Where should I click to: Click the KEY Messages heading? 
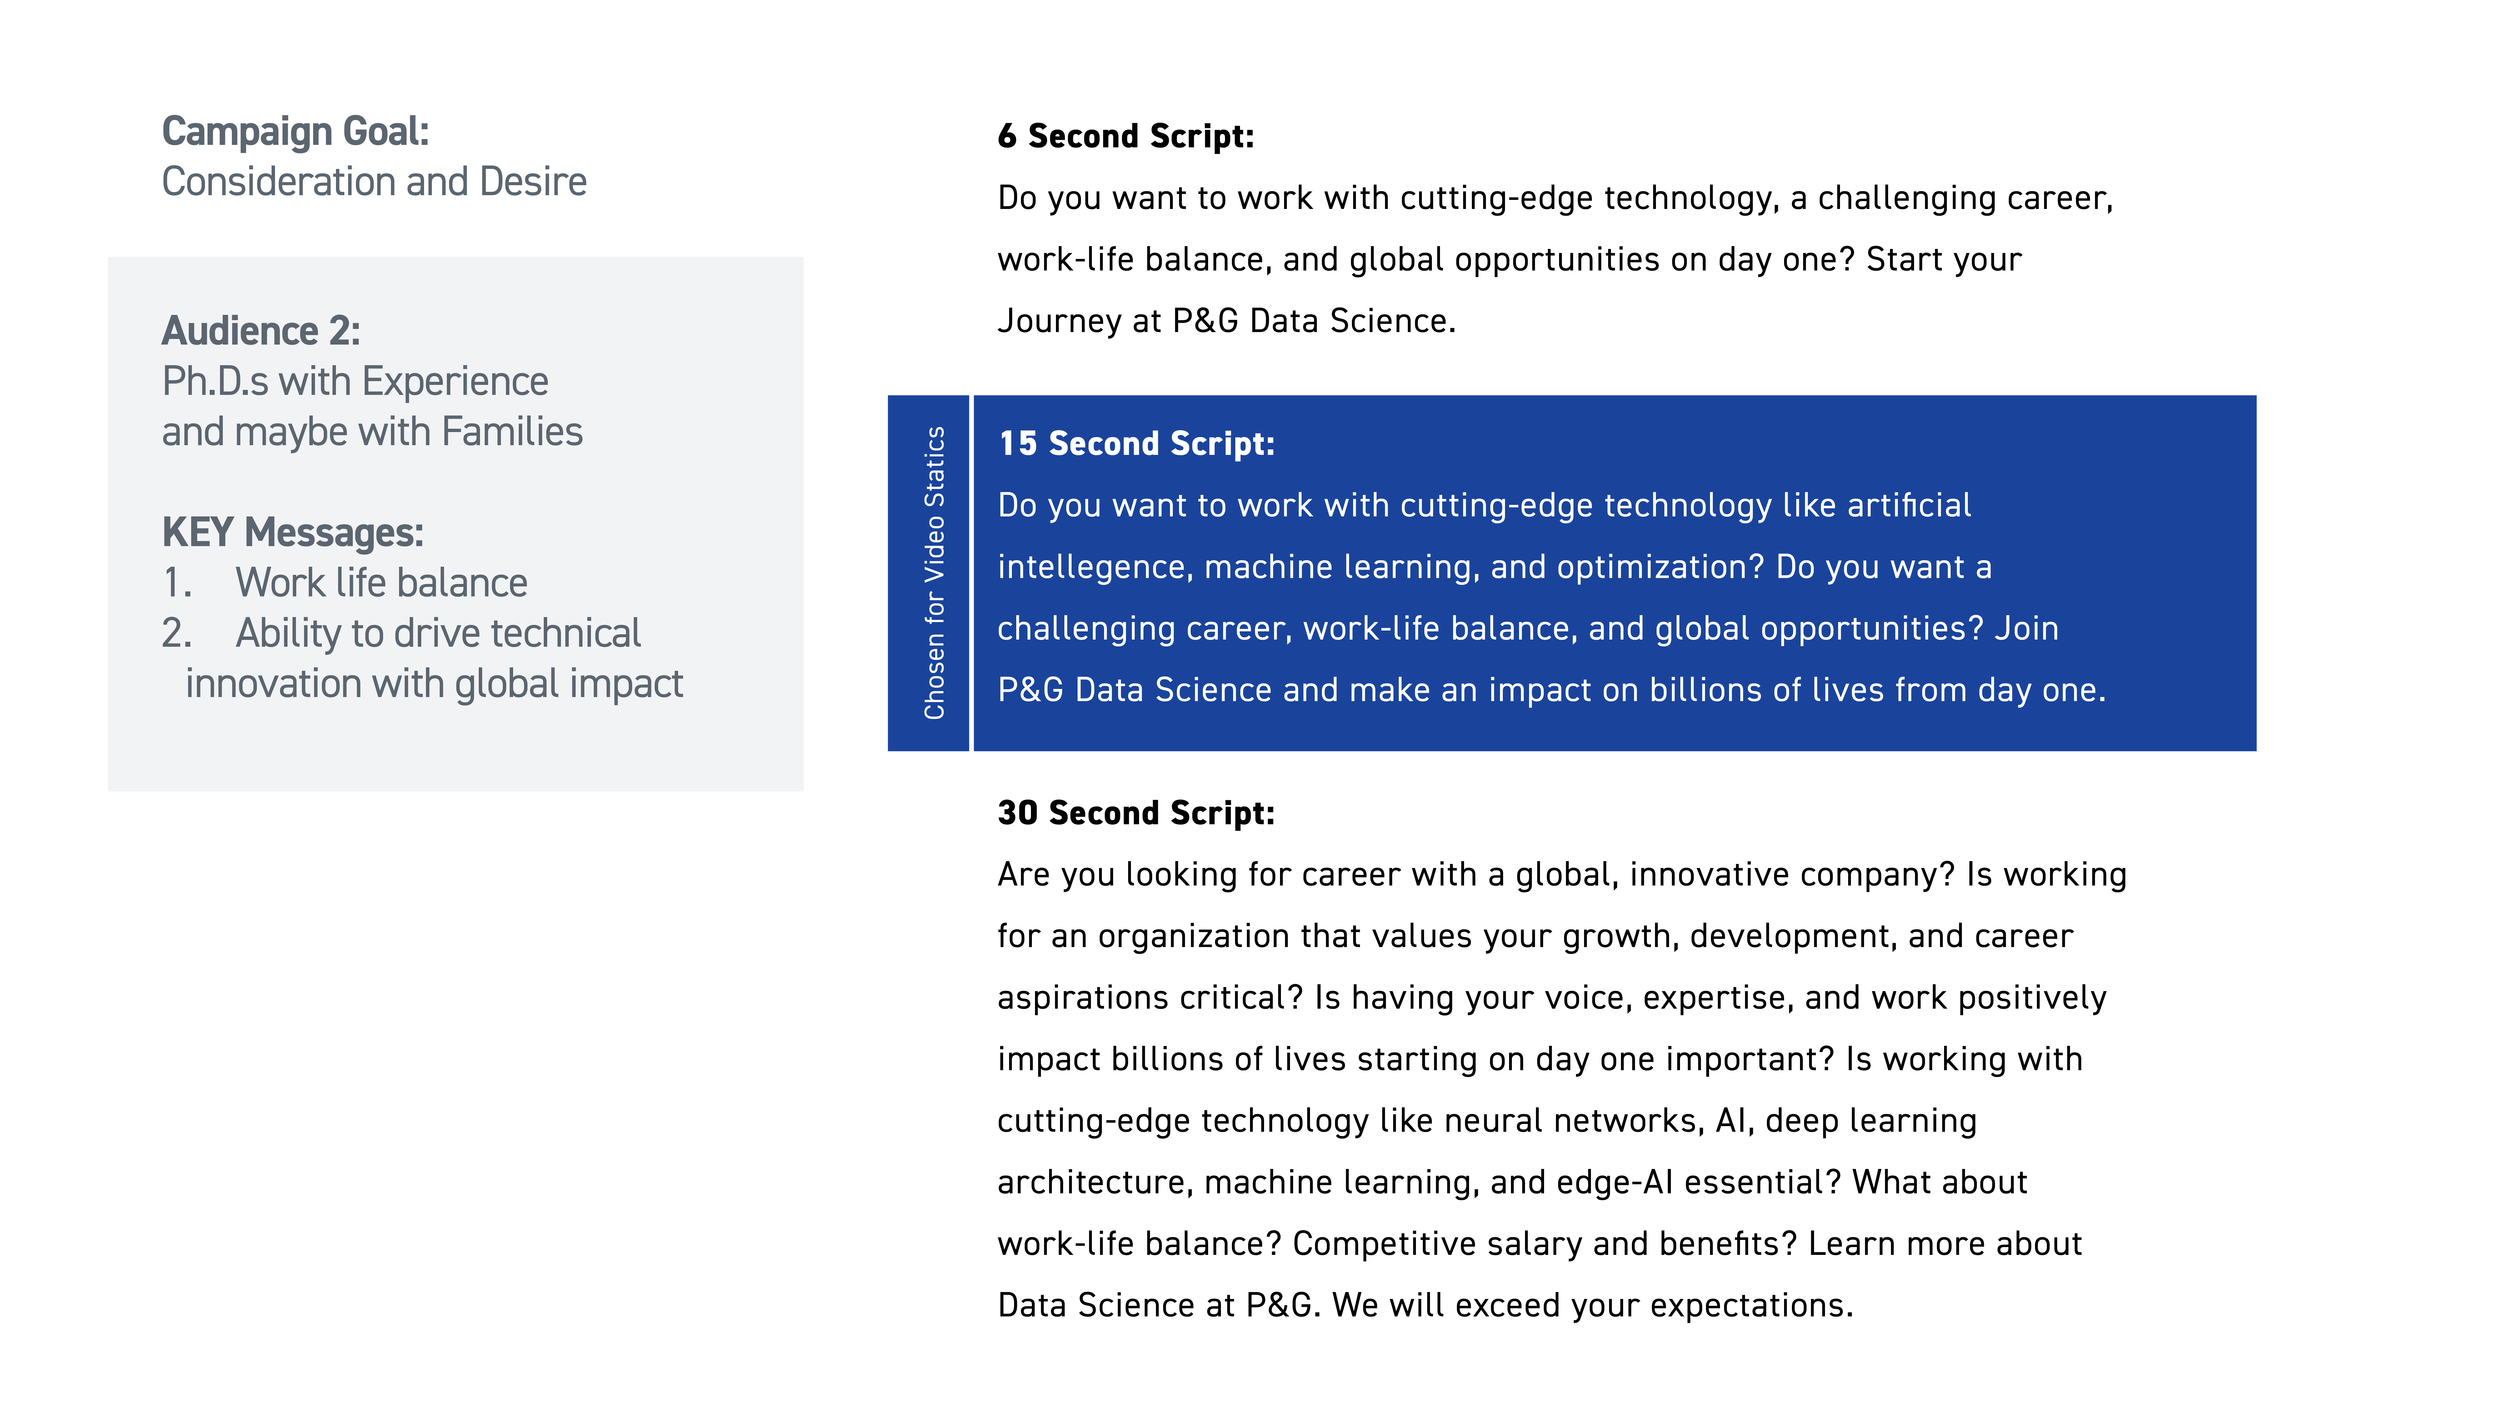tap(292, 533)
